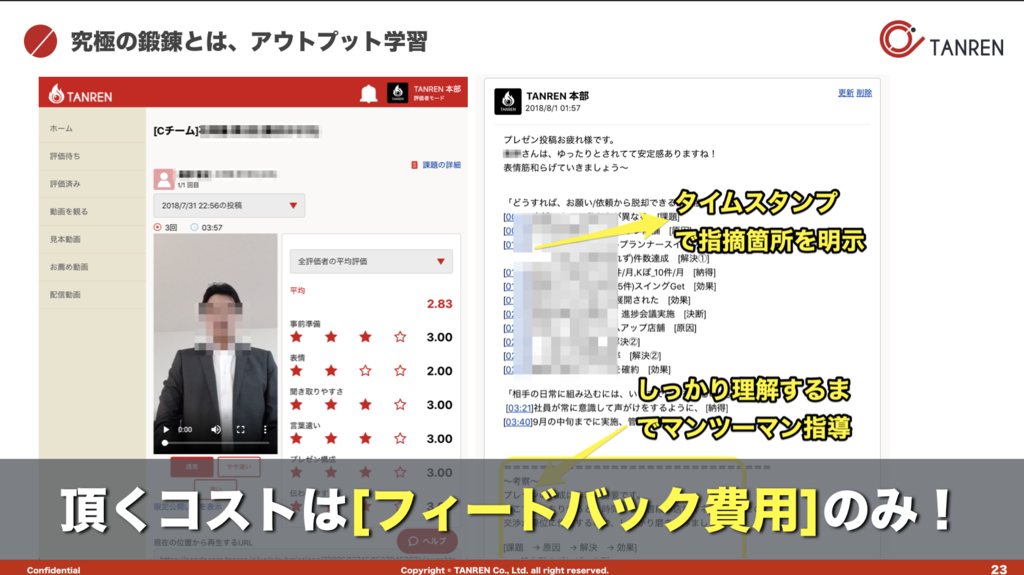Click the second filled star under 表情

tap(331, 370)
